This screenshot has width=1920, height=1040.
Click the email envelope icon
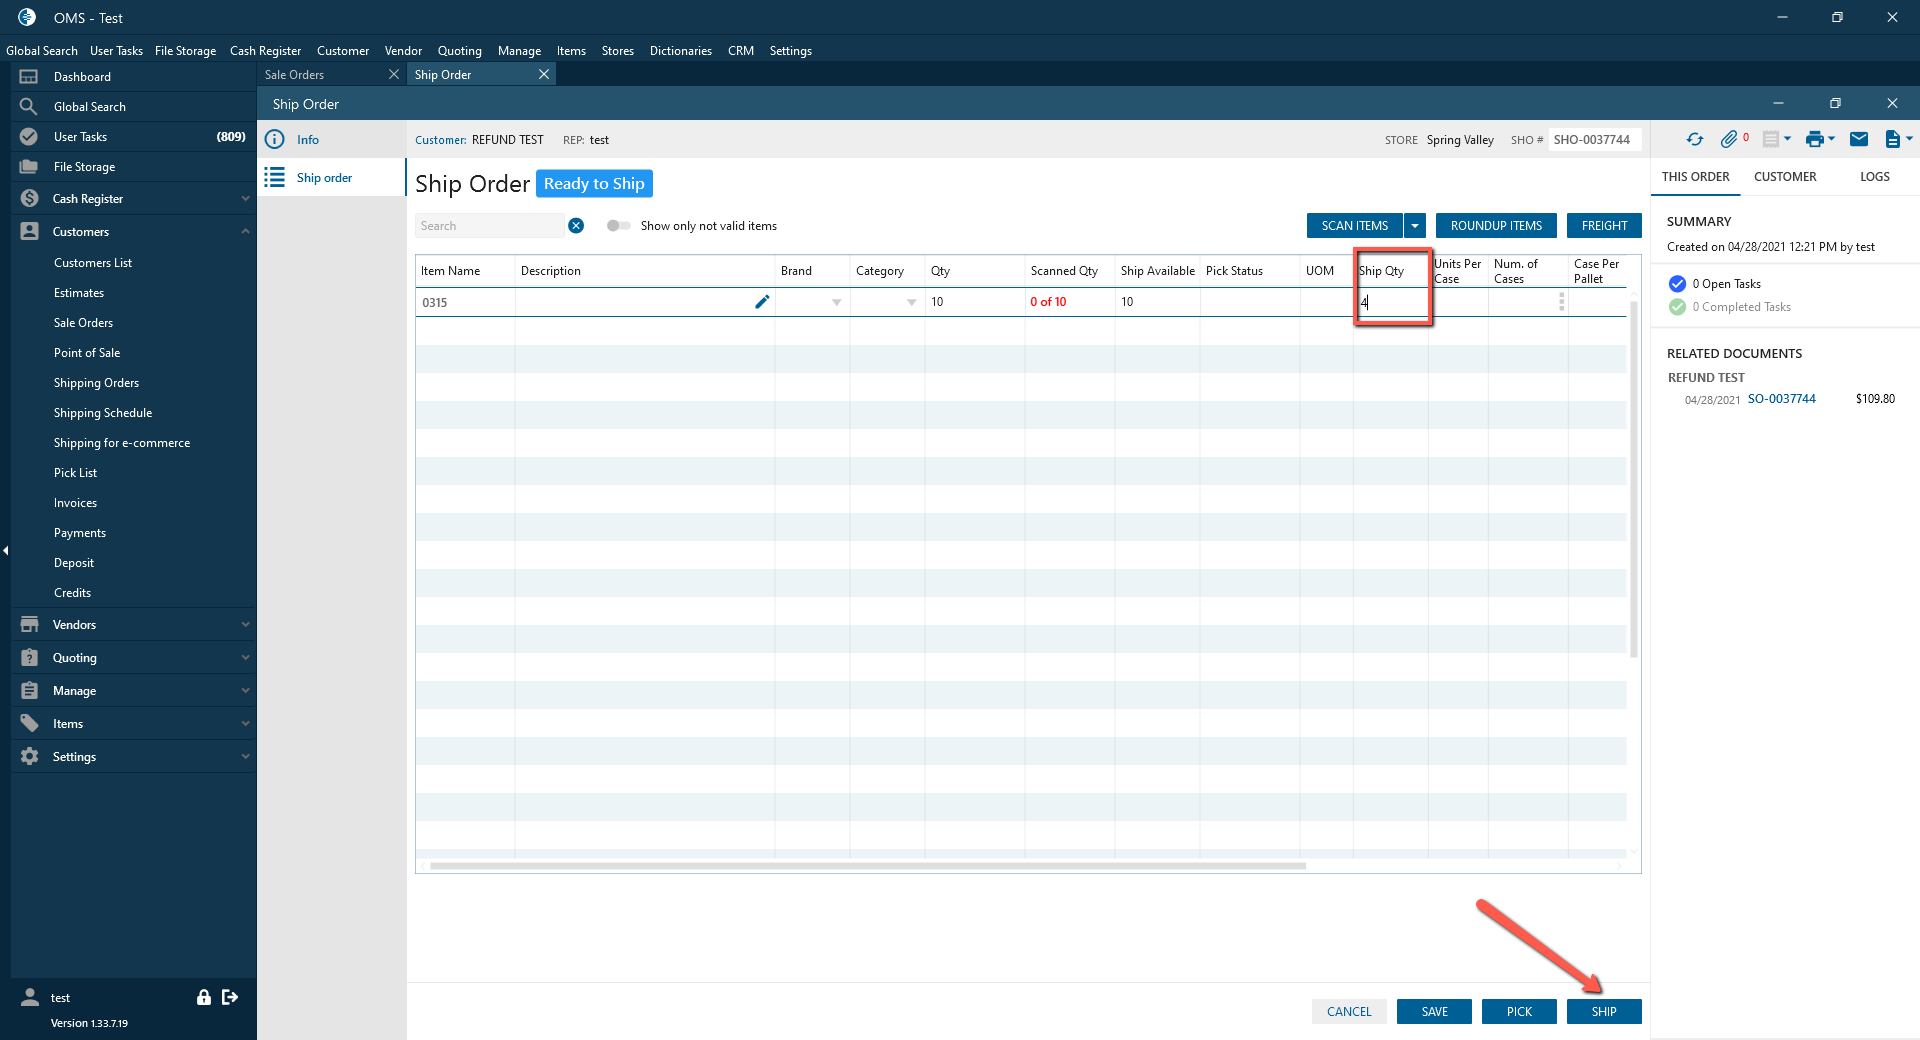(x=1858, y=140)
